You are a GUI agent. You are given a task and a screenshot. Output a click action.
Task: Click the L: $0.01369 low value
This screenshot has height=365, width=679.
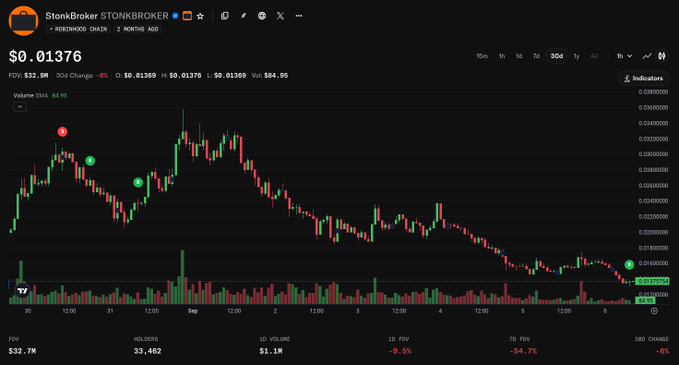(x=226, y=75)
